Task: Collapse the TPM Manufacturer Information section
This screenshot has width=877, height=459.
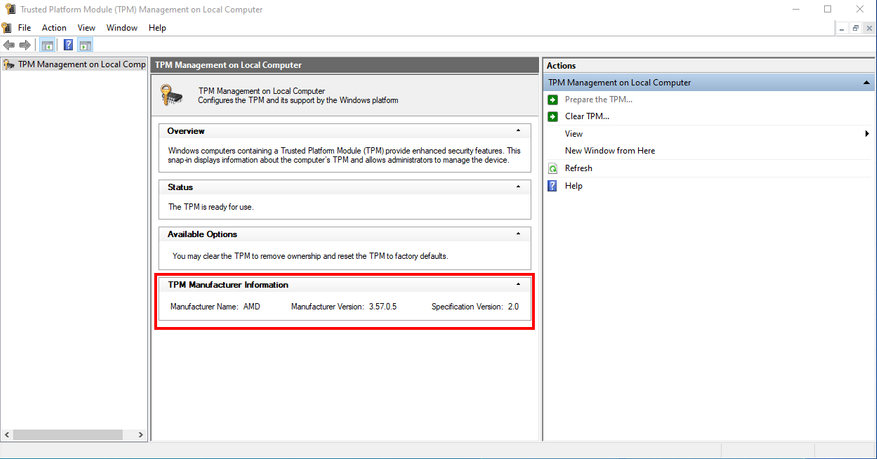Action: pyautogui.click(x=517, y=285)
